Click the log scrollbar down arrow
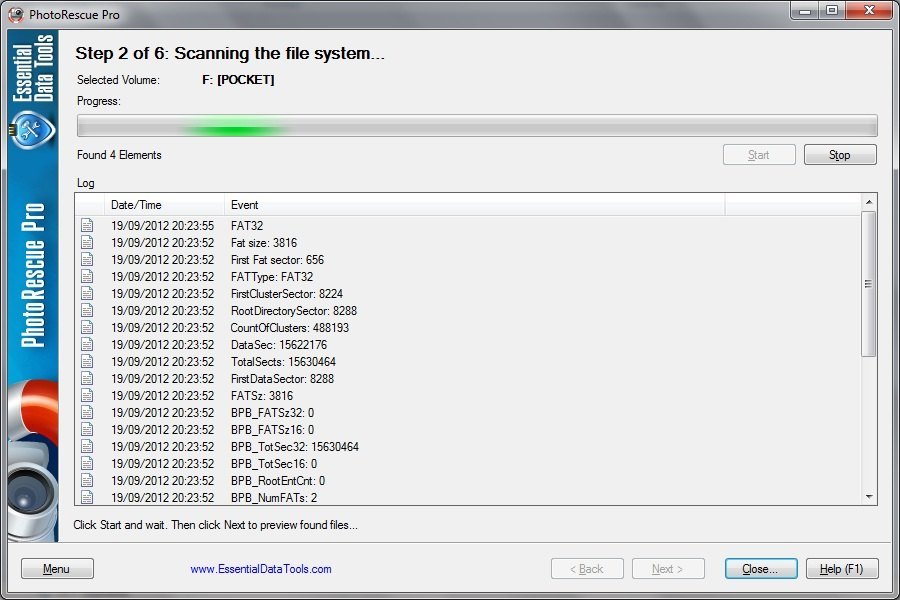This screenshot has height=600, width=900. (x=869, y=497)
